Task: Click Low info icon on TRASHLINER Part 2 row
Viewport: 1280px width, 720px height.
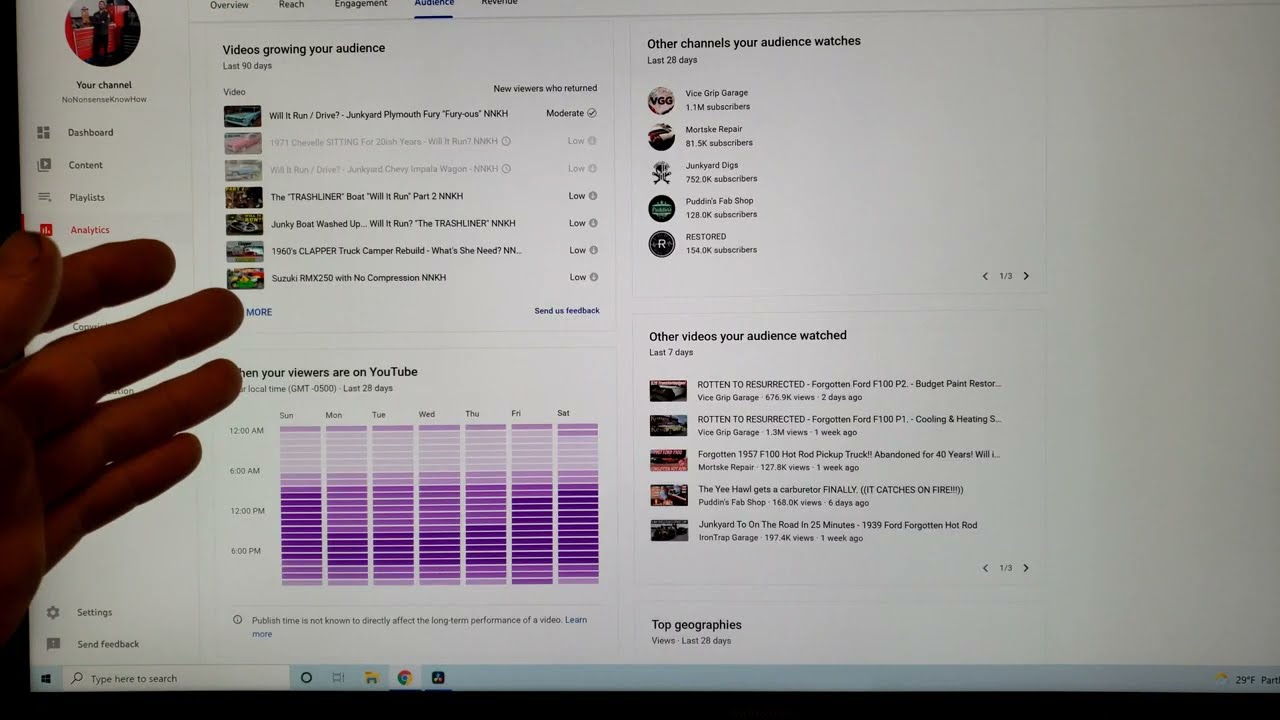Action: (593, 196)
